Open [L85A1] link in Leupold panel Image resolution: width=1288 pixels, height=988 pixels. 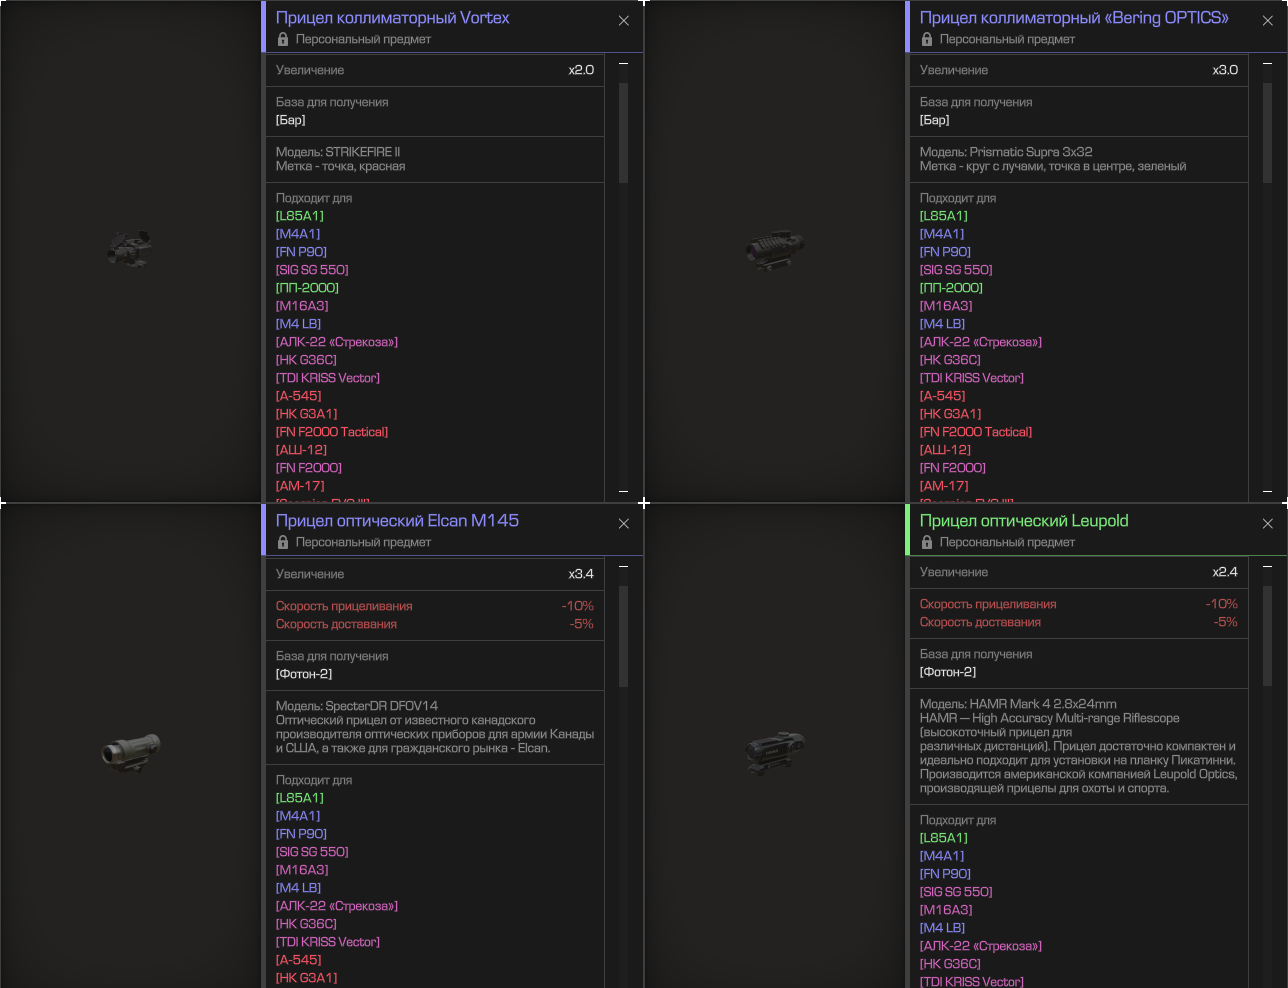tap(944, 838)
